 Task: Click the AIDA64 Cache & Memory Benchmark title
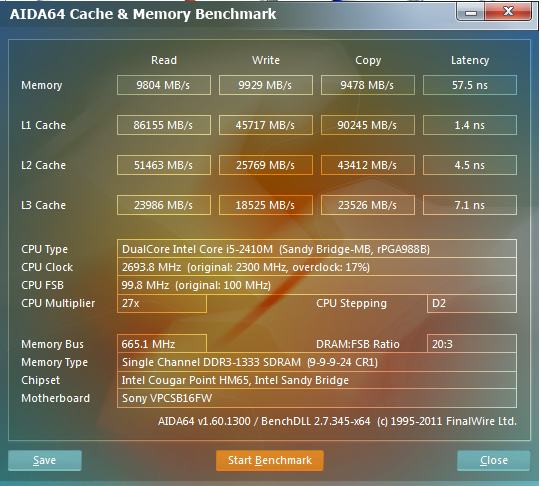point(143,14)
